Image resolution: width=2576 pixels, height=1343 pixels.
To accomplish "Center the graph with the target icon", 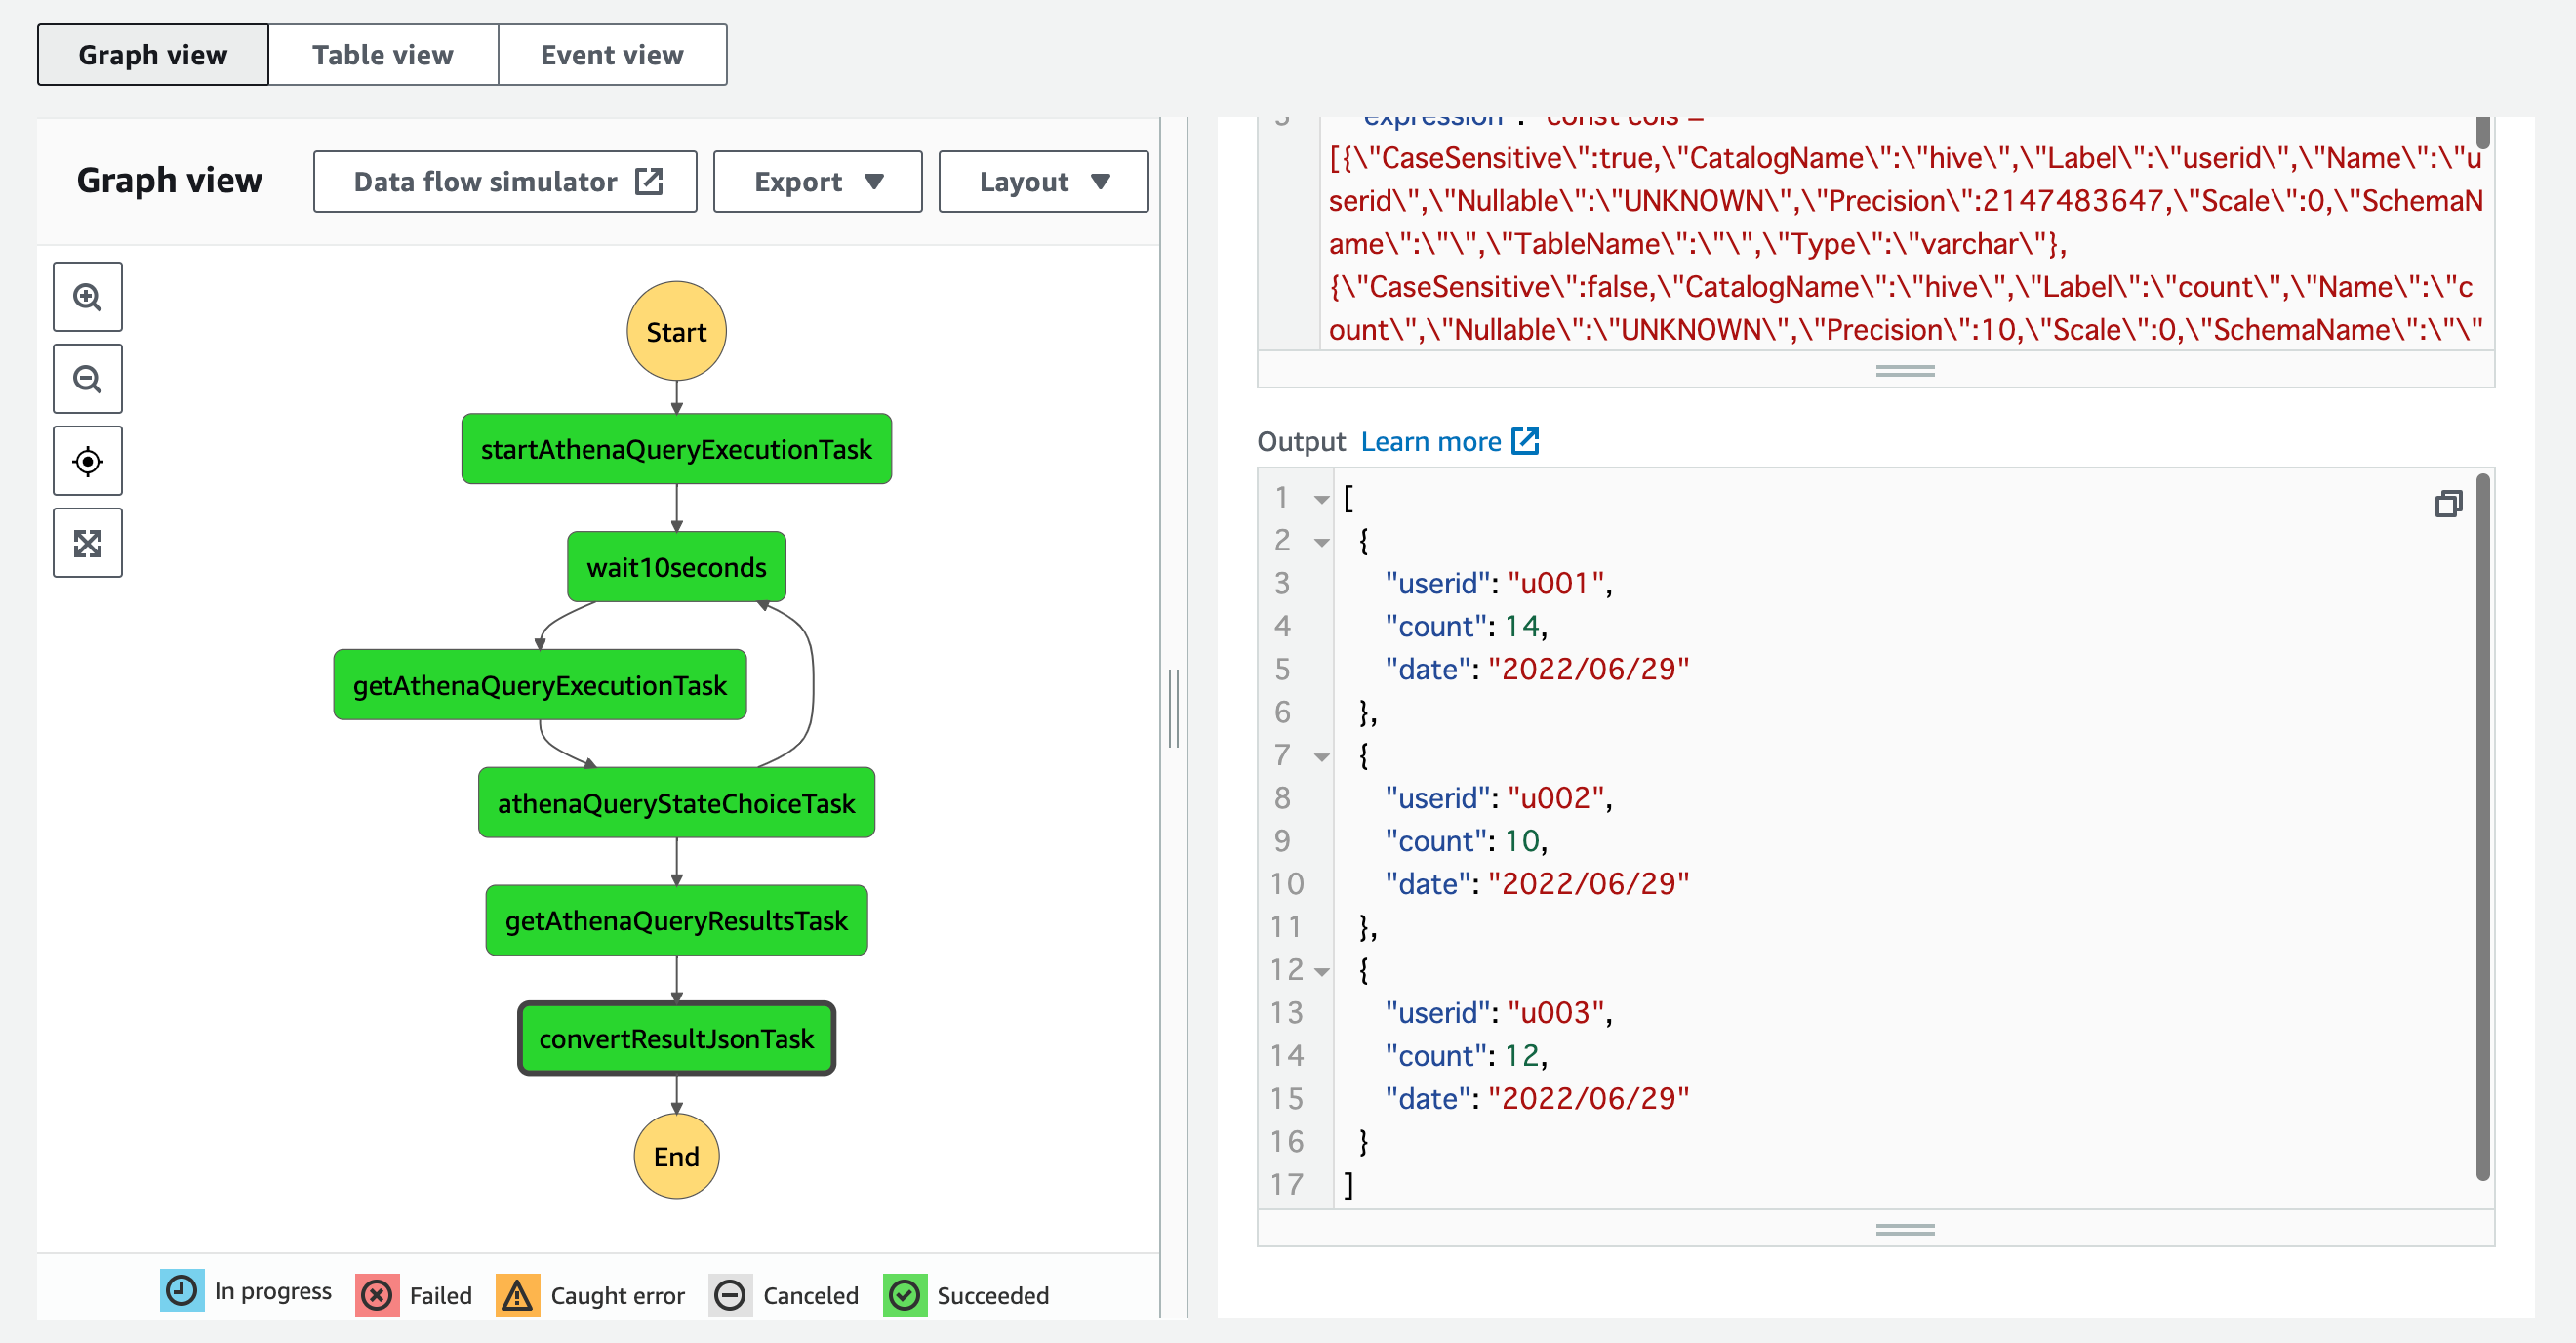I will click(88, 461).
